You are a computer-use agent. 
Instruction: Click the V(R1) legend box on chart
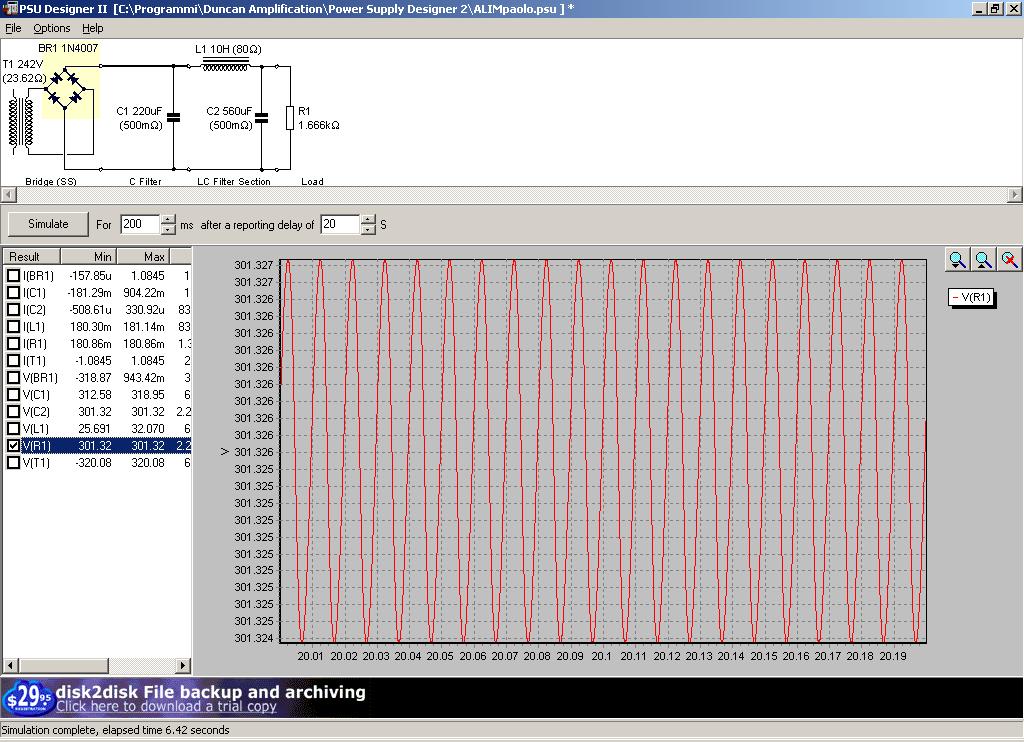pos(971,297)
